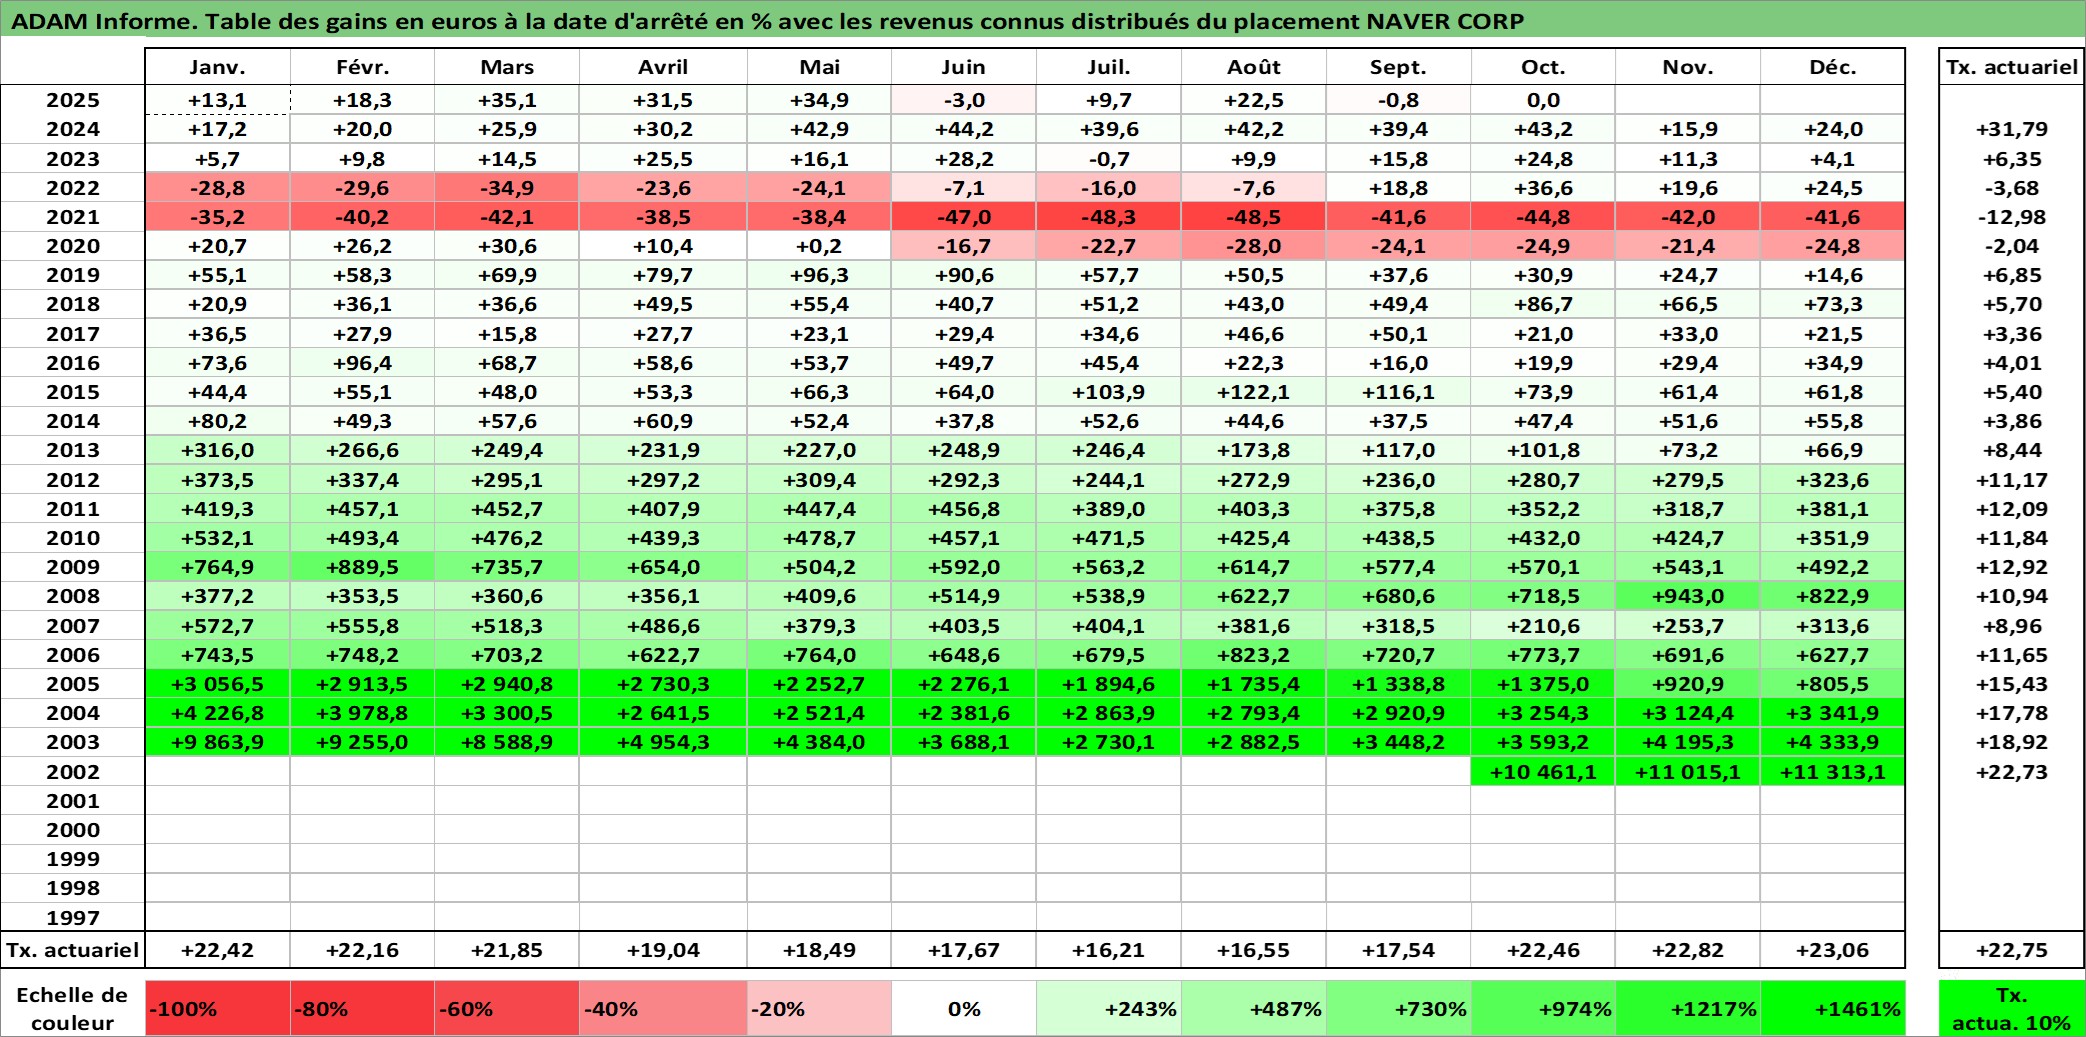Click cell value +9 863,9 in 2003
This screenshot has height=1037, width=2086.
pyautogui.click(x=217, y=742)
